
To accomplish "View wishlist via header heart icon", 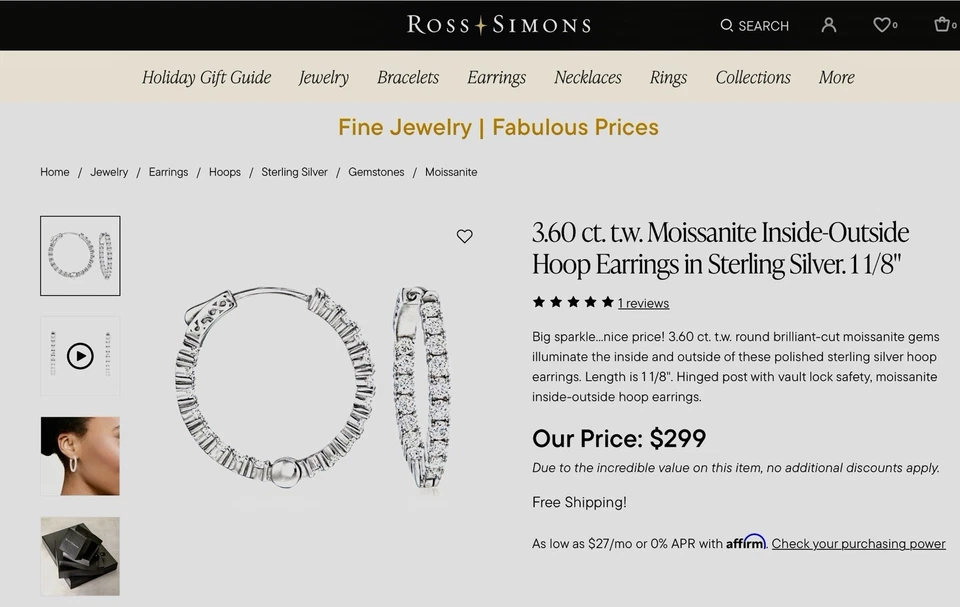I will tap(879, 25).
